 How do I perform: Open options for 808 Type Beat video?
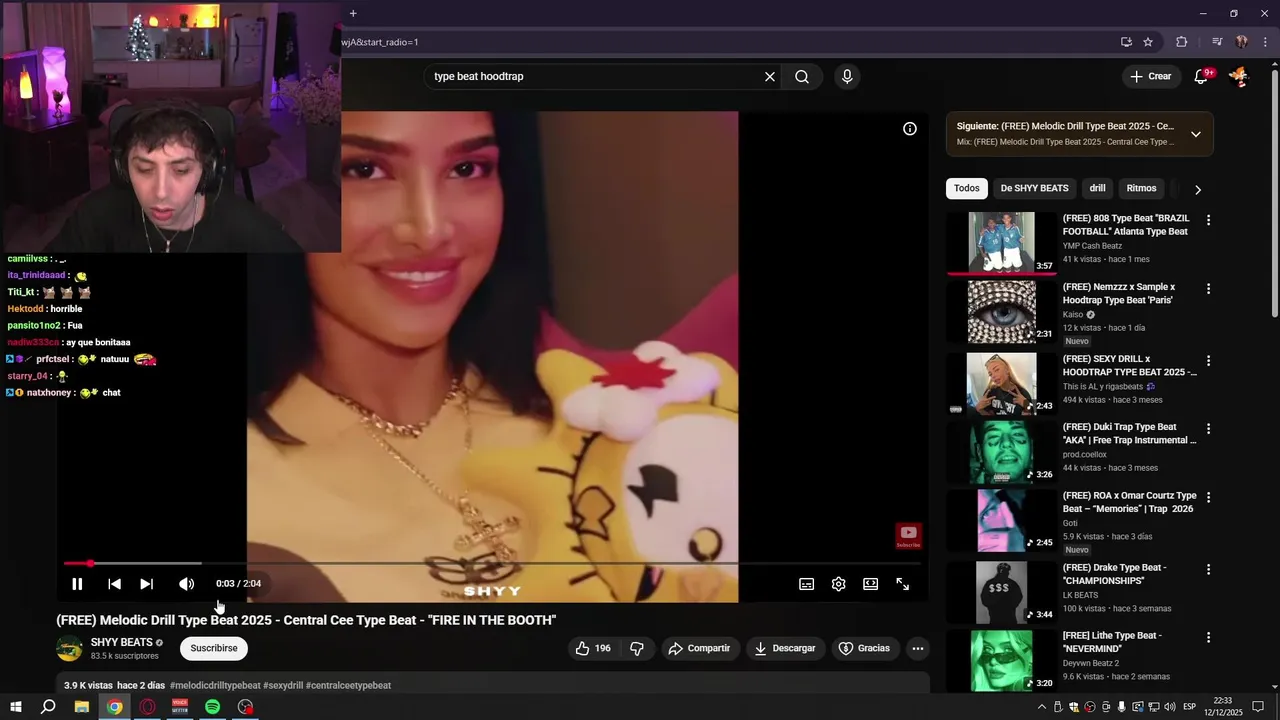(1208, 220)
